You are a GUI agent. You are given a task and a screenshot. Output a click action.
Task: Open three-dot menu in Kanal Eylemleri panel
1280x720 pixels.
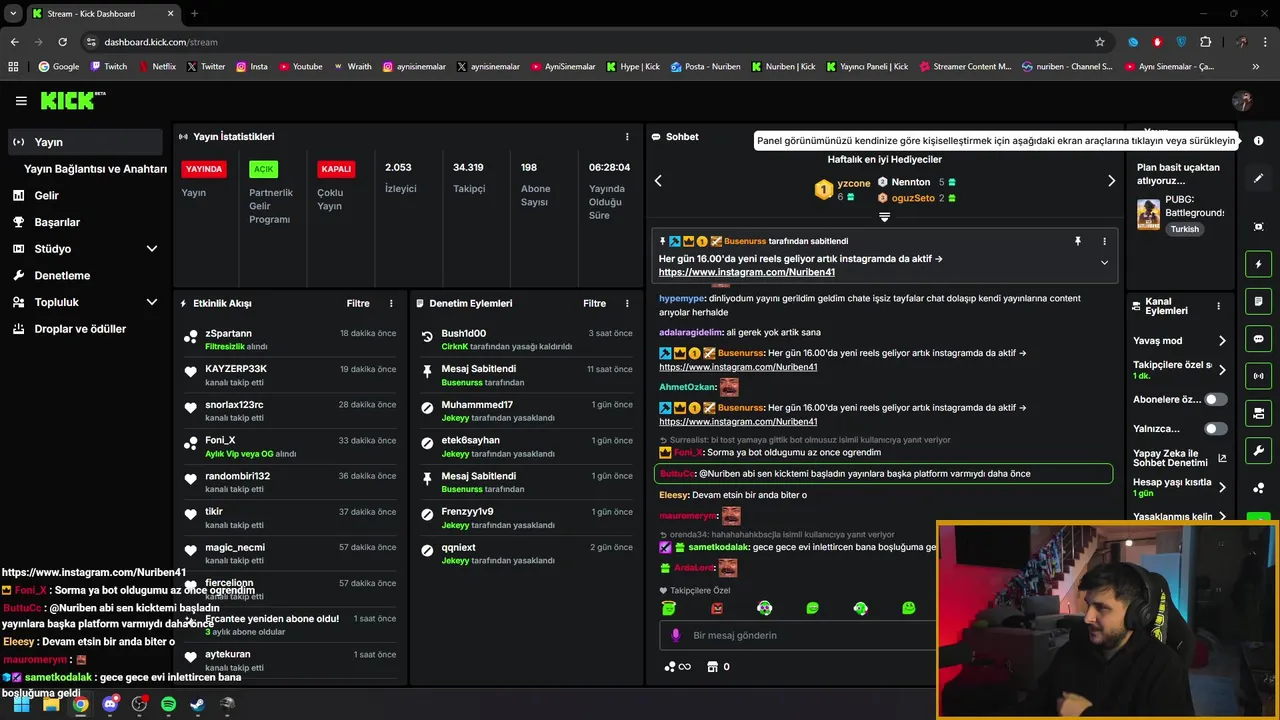click(x=1218, y=307)
